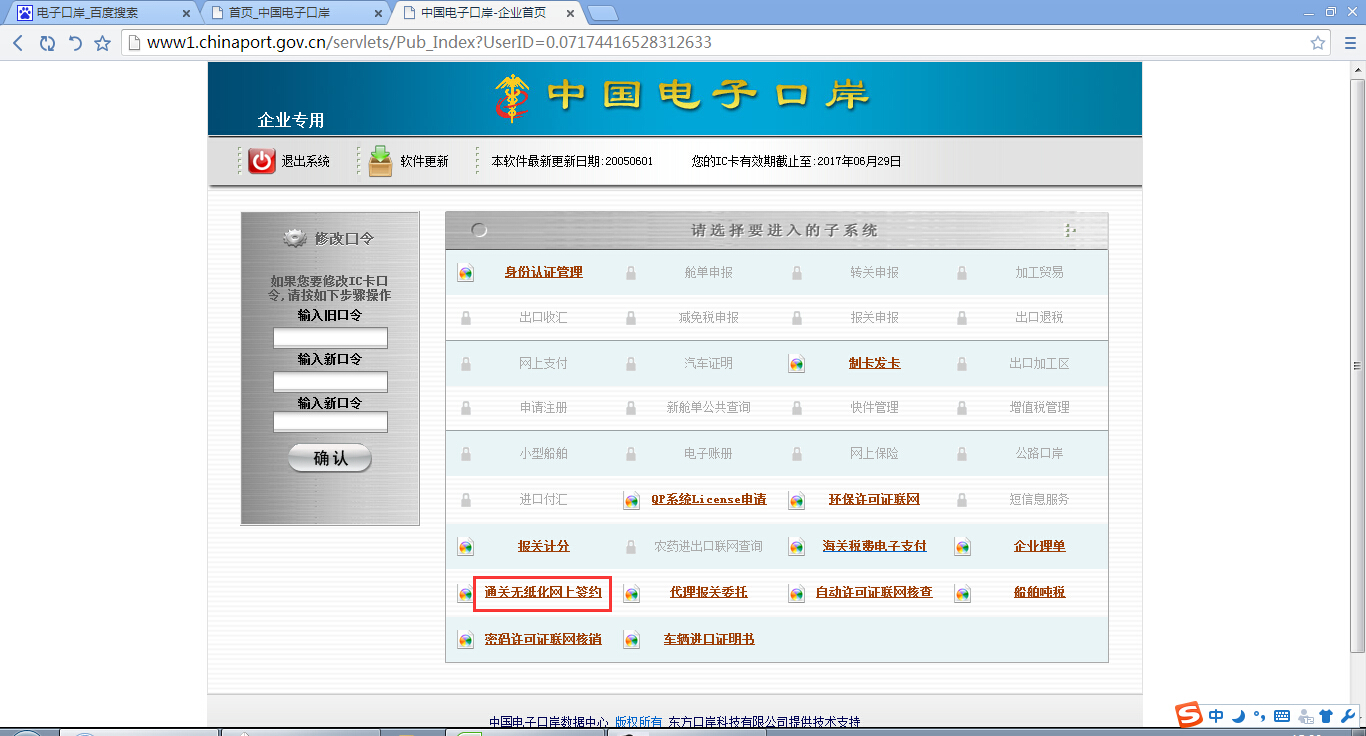The height and width of the screenshot is (736, 1366).
Task: Click the browser address bar URL
Action: click(429, 43)
